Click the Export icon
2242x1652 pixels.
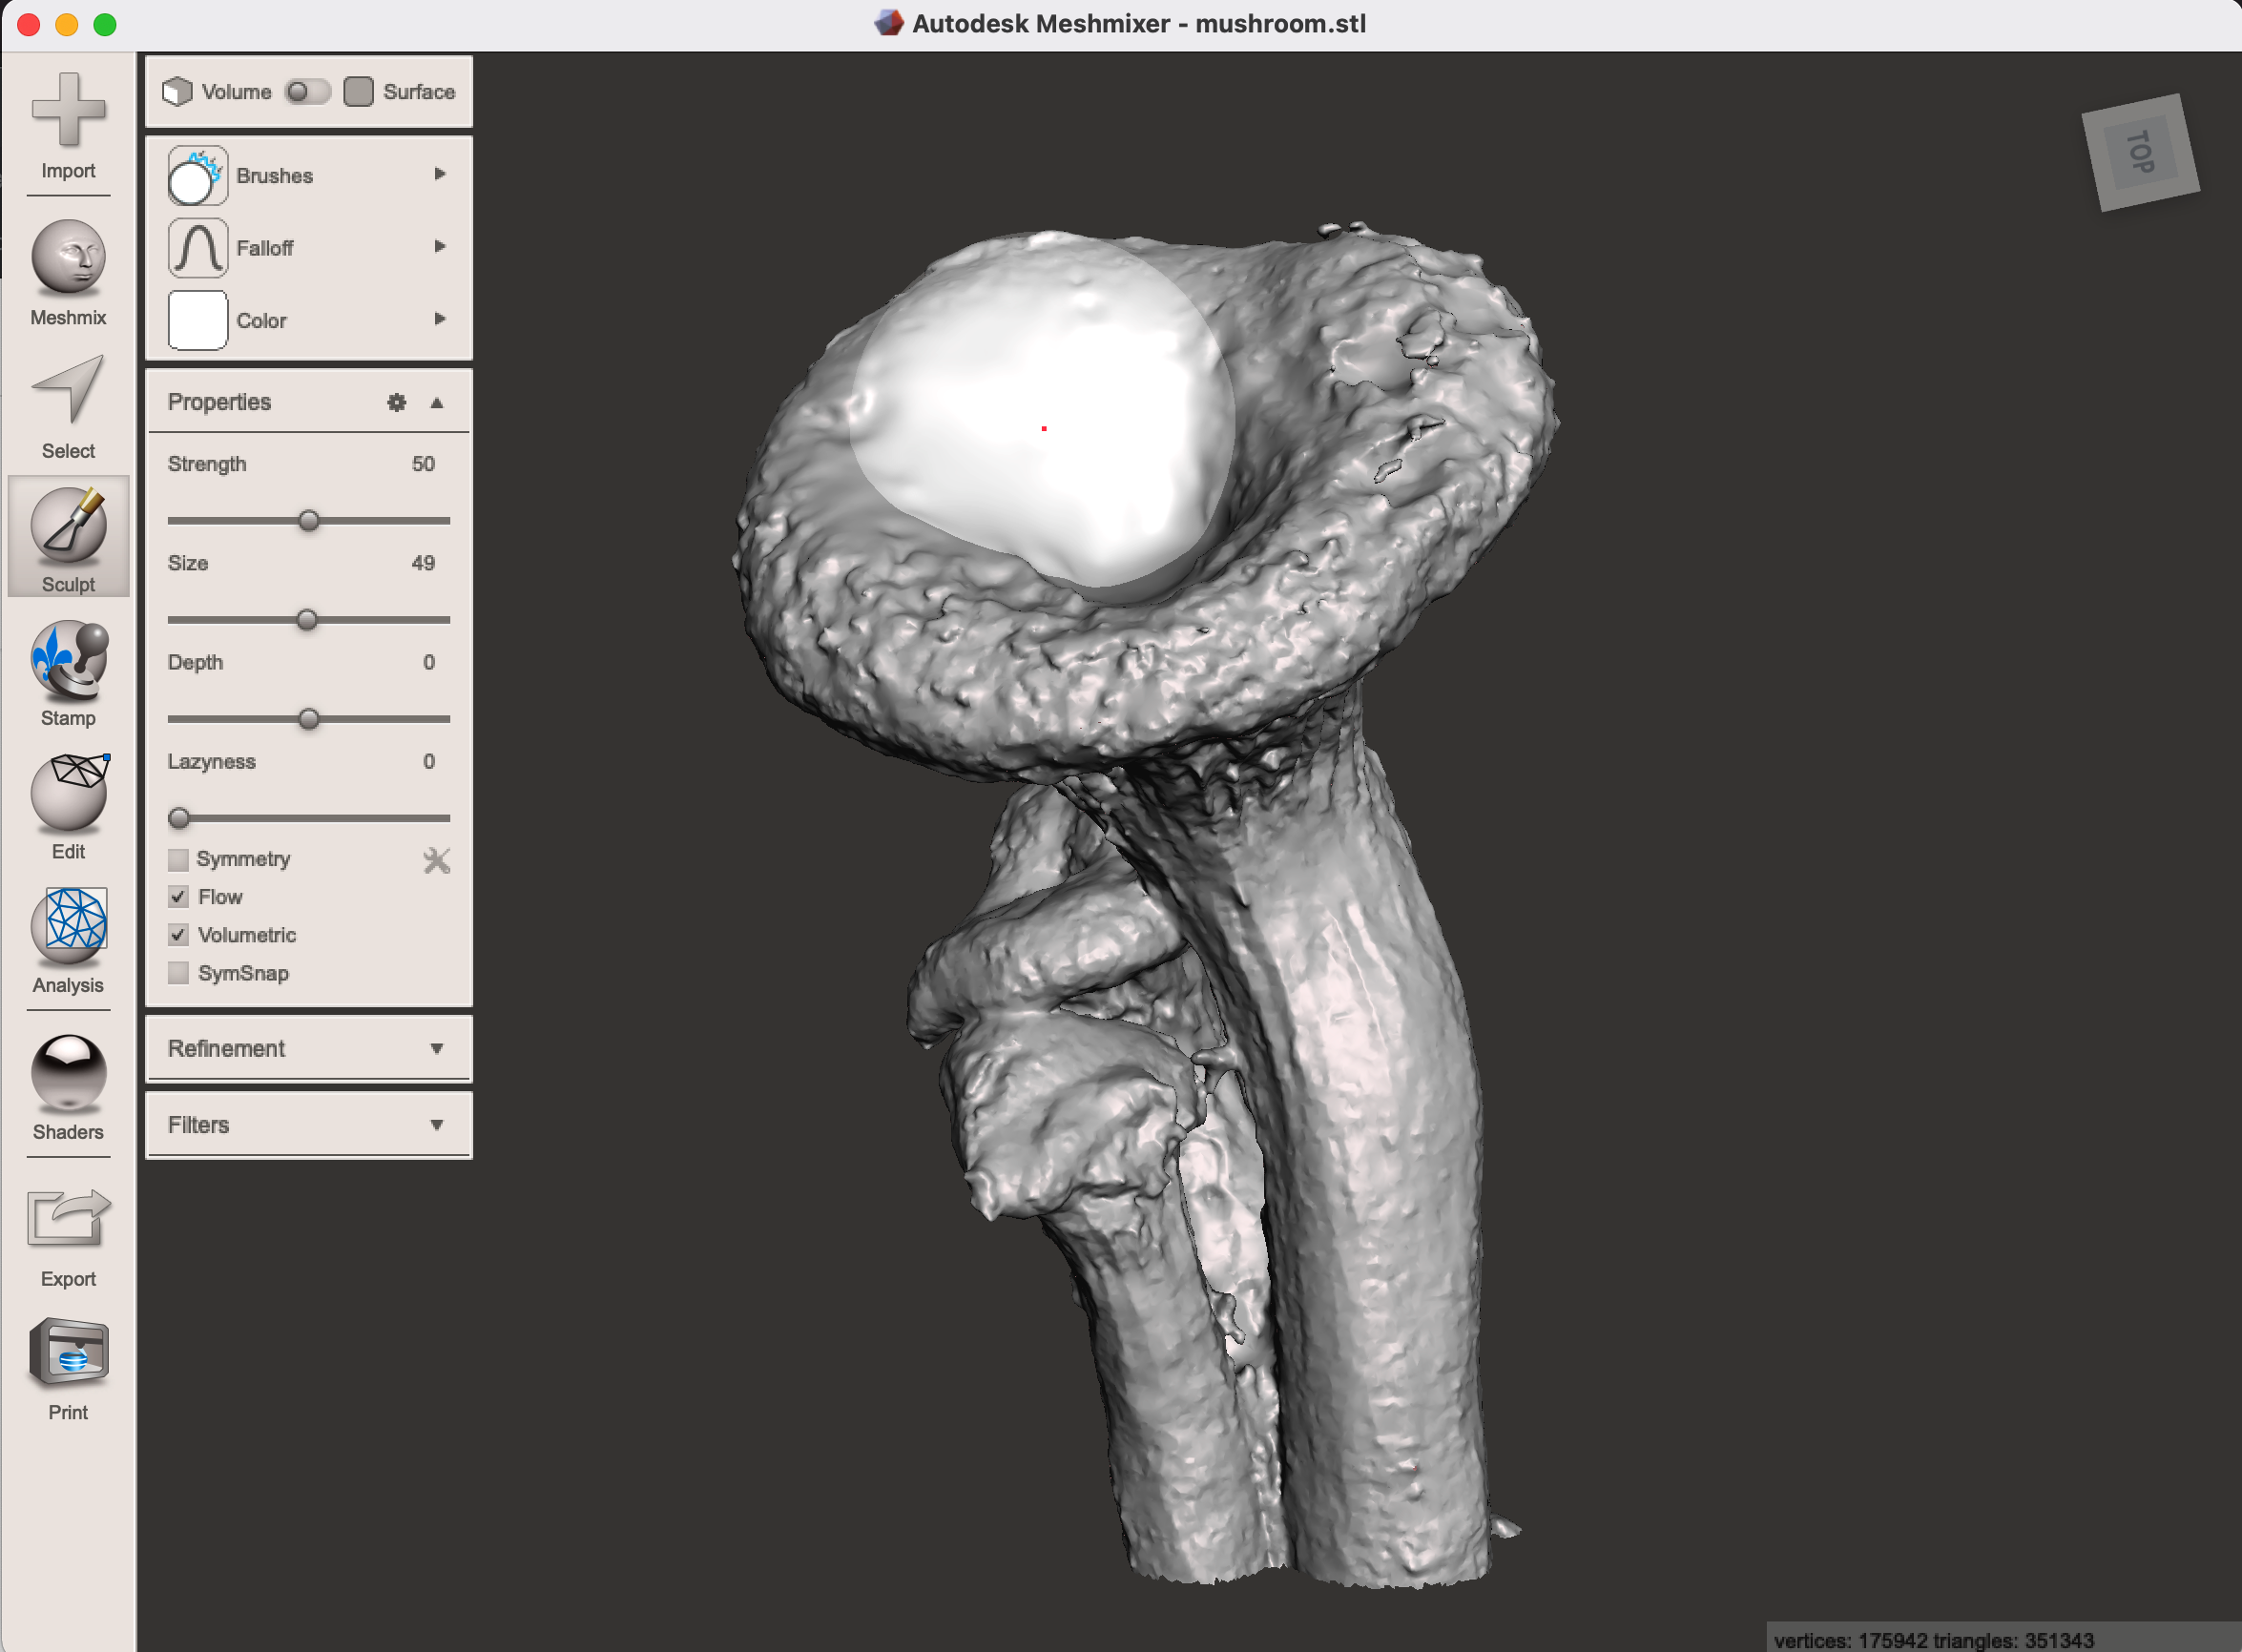coord(68,1218)
